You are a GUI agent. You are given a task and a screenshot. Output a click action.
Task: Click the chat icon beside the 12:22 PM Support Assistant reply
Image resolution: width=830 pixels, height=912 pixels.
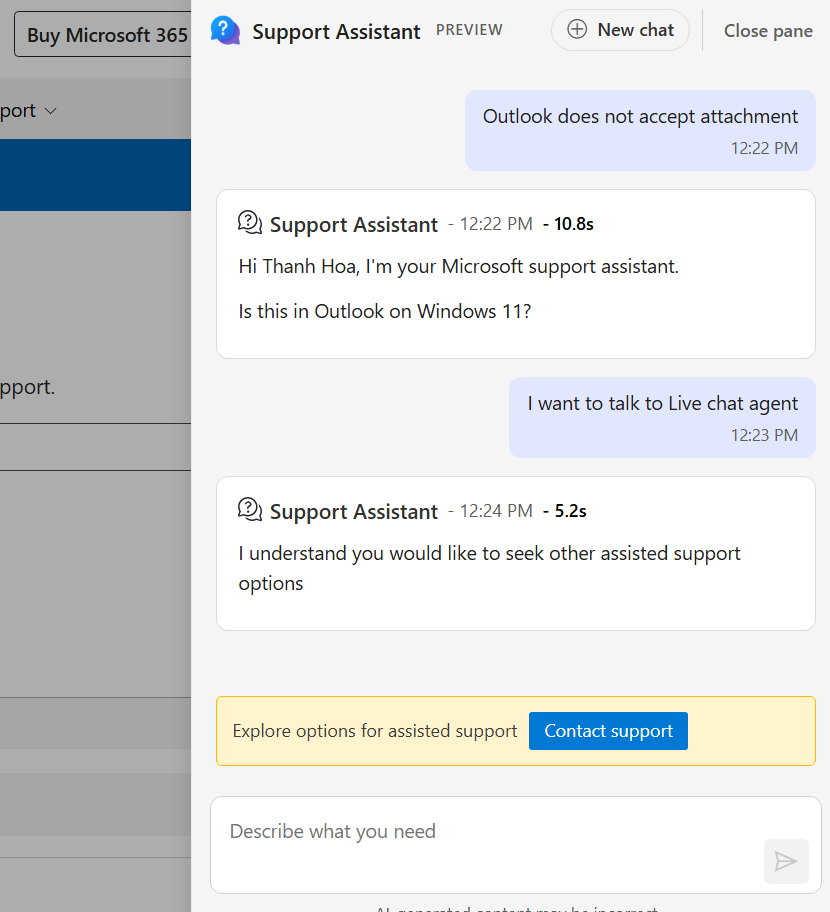point(250,223)
